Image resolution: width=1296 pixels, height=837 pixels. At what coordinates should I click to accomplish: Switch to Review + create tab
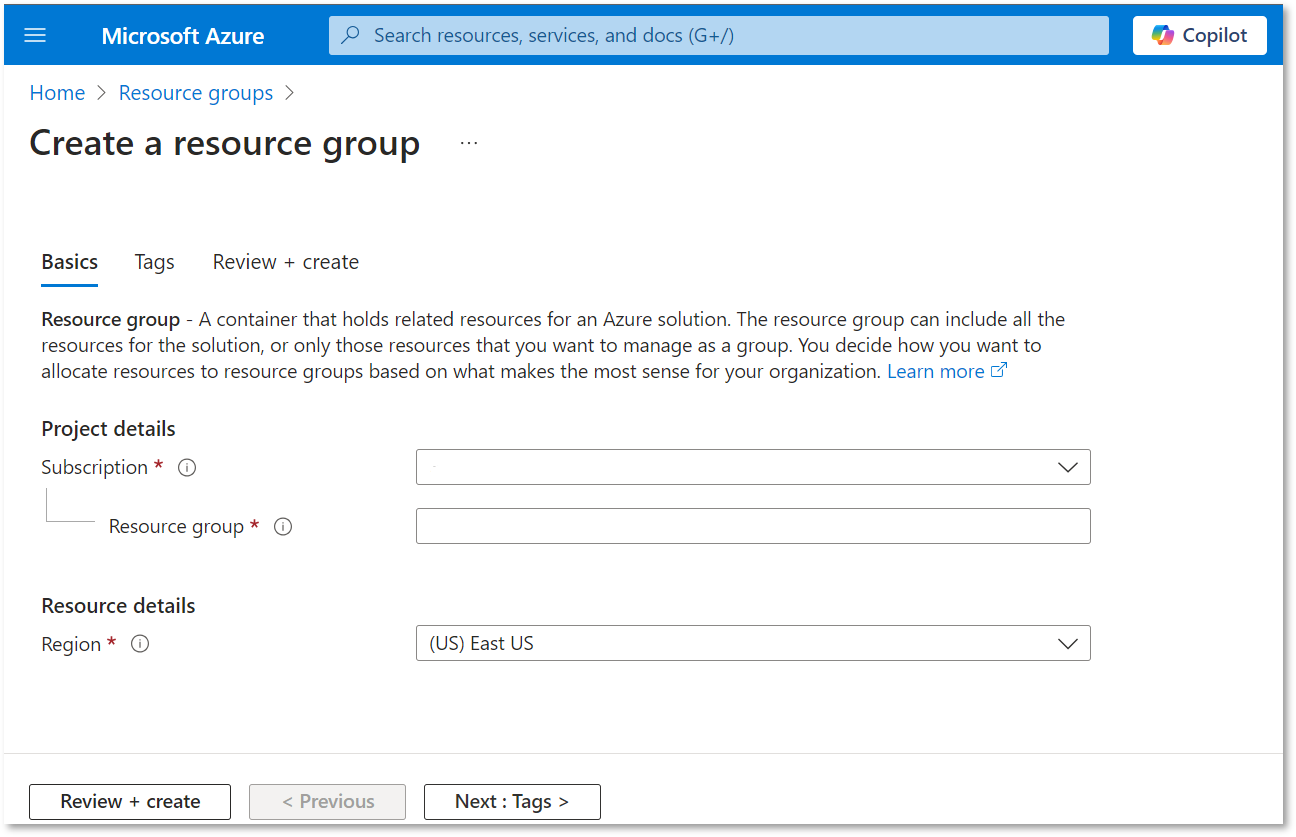(x=286, y=262)
